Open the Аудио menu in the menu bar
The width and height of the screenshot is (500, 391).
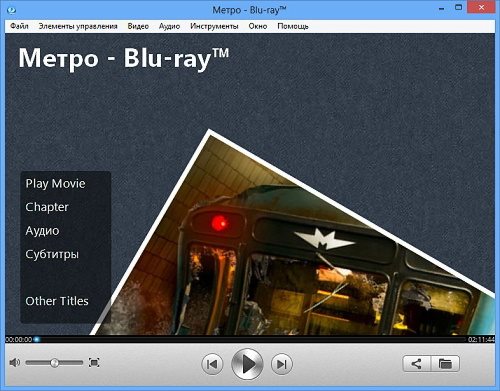click(169, 26)
